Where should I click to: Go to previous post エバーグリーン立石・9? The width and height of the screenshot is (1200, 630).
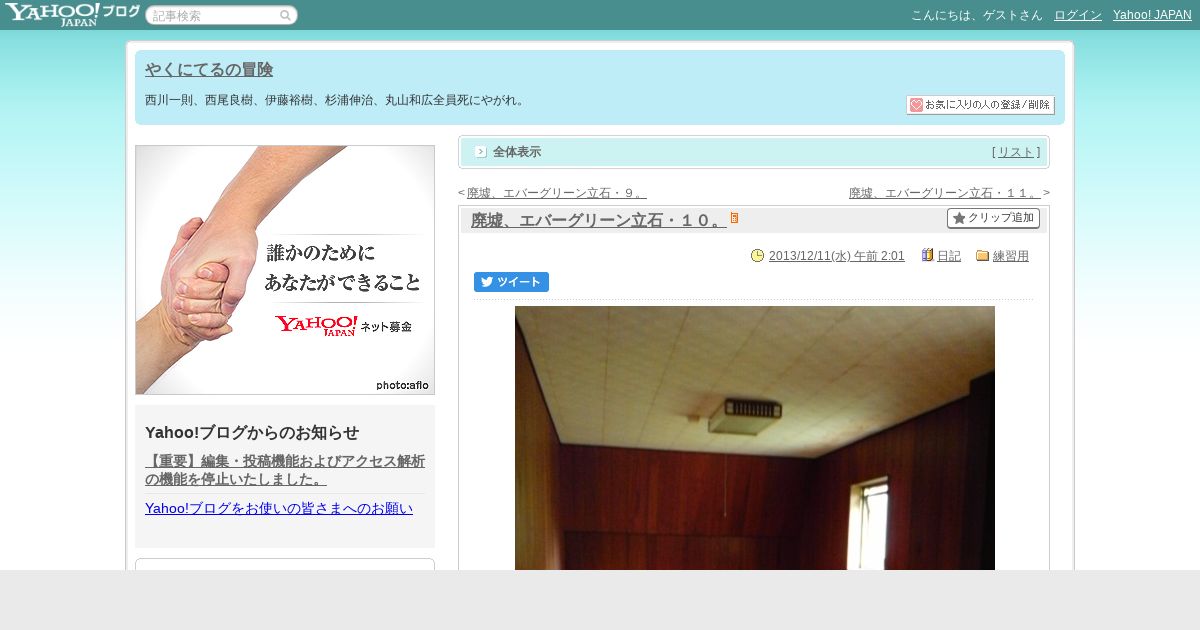pos(557,193)
